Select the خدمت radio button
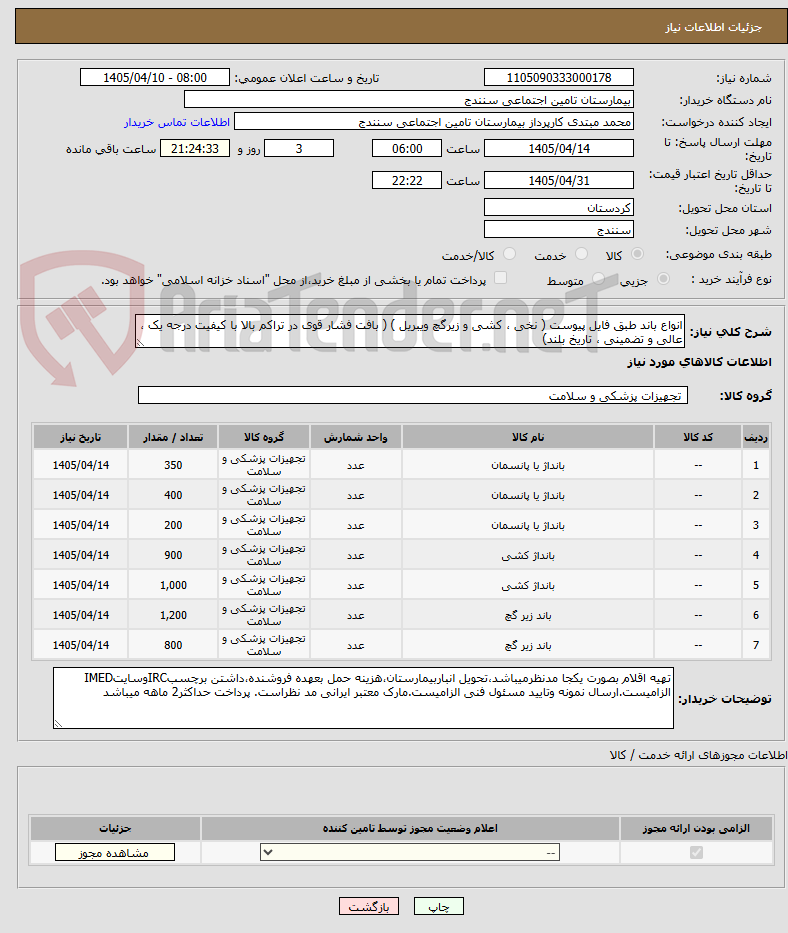This screenshot has width=788, height=933. pyautogui.click(x=581, y=254)
